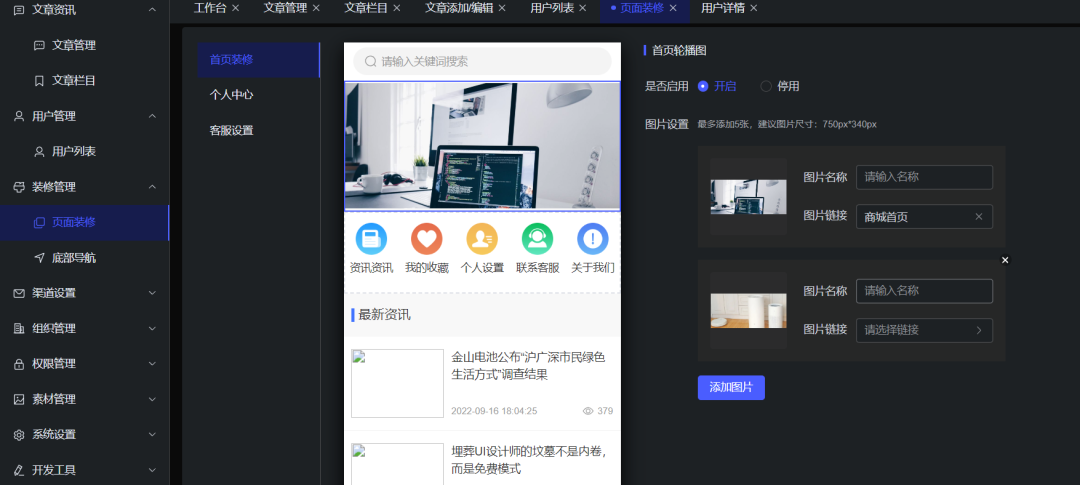
Task: Click the search magnifier icon in preview
Action: [x=371, y=61]
